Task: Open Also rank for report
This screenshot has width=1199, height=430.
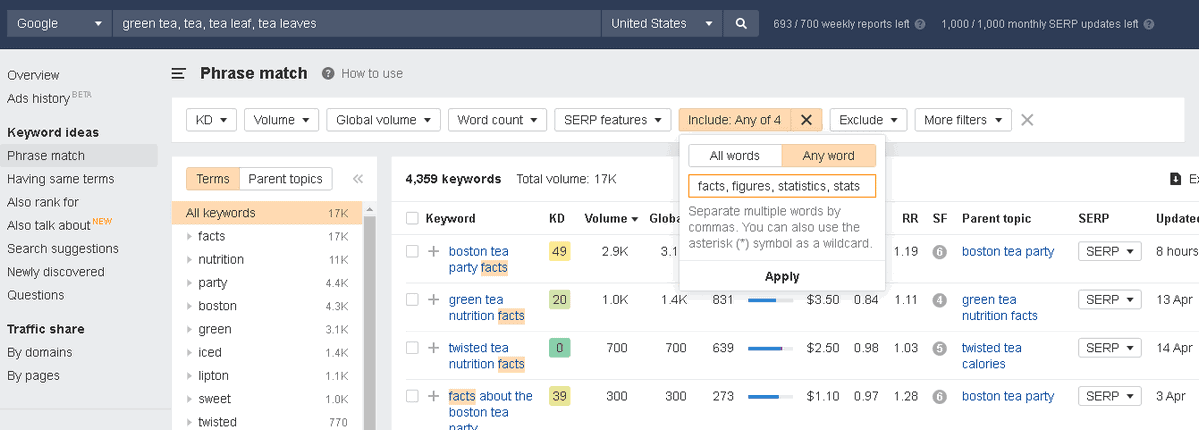Action: coord(43,202)
